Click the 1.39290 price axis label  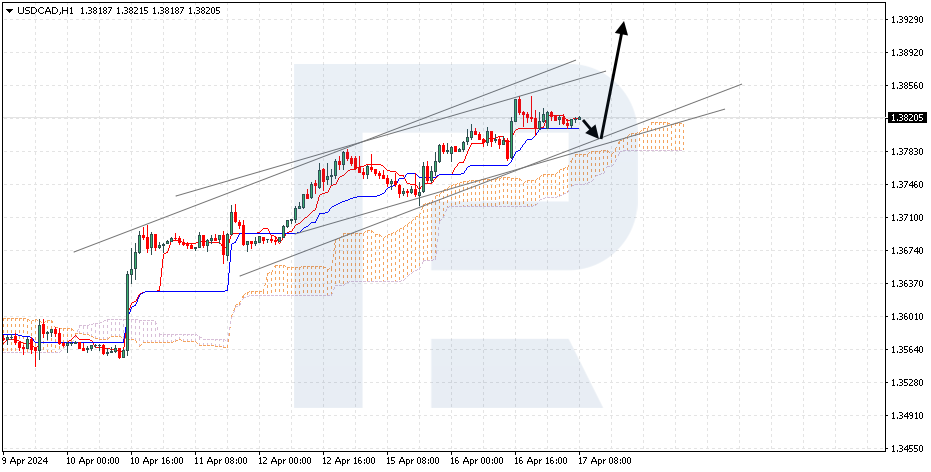(x=907, y=20)
